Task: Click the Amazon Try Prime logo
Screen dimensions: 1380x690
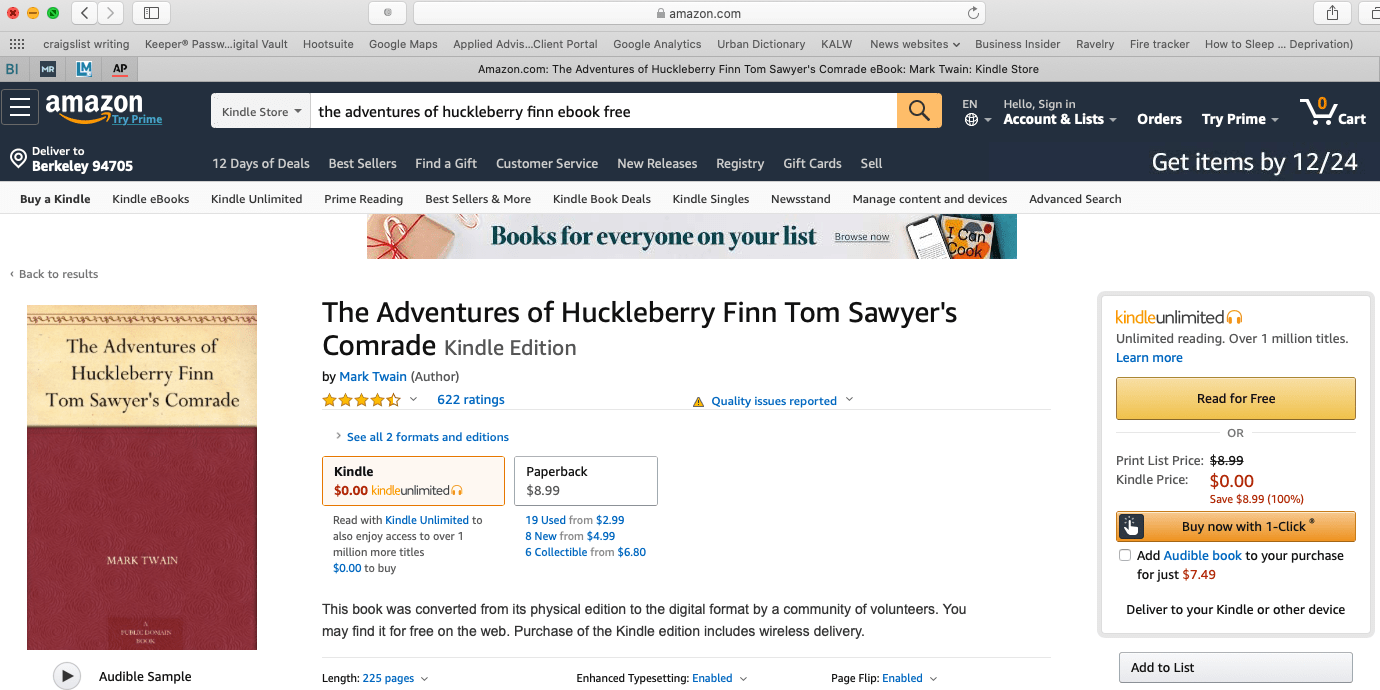Action: 93,110
